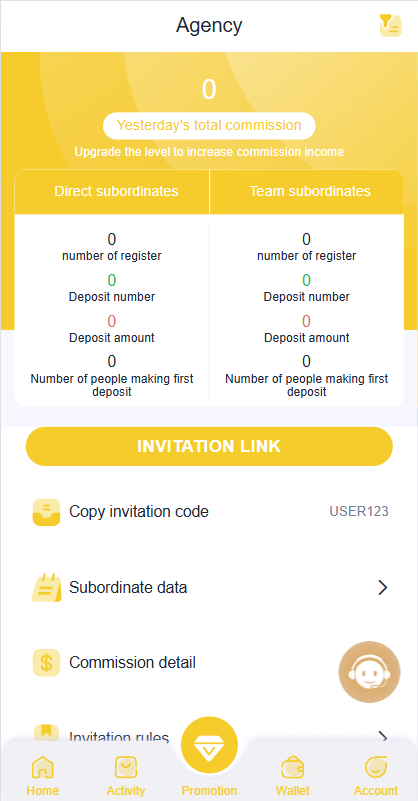Click the Commission detail dollar icon
The width and height of the screenshot is (418, 801).
click(x=46, y=663)
